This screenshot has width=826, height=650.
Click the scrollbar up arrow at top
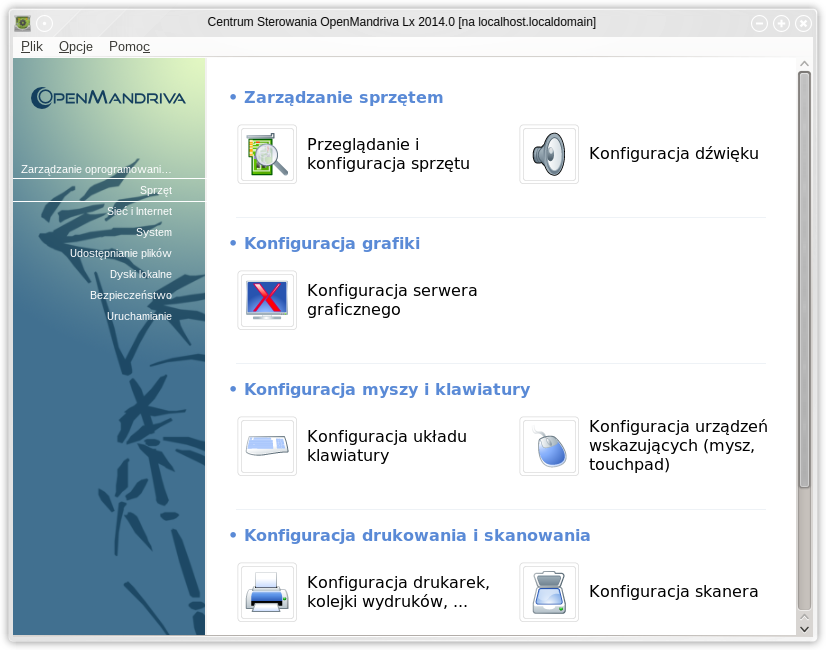click(804, 64)
